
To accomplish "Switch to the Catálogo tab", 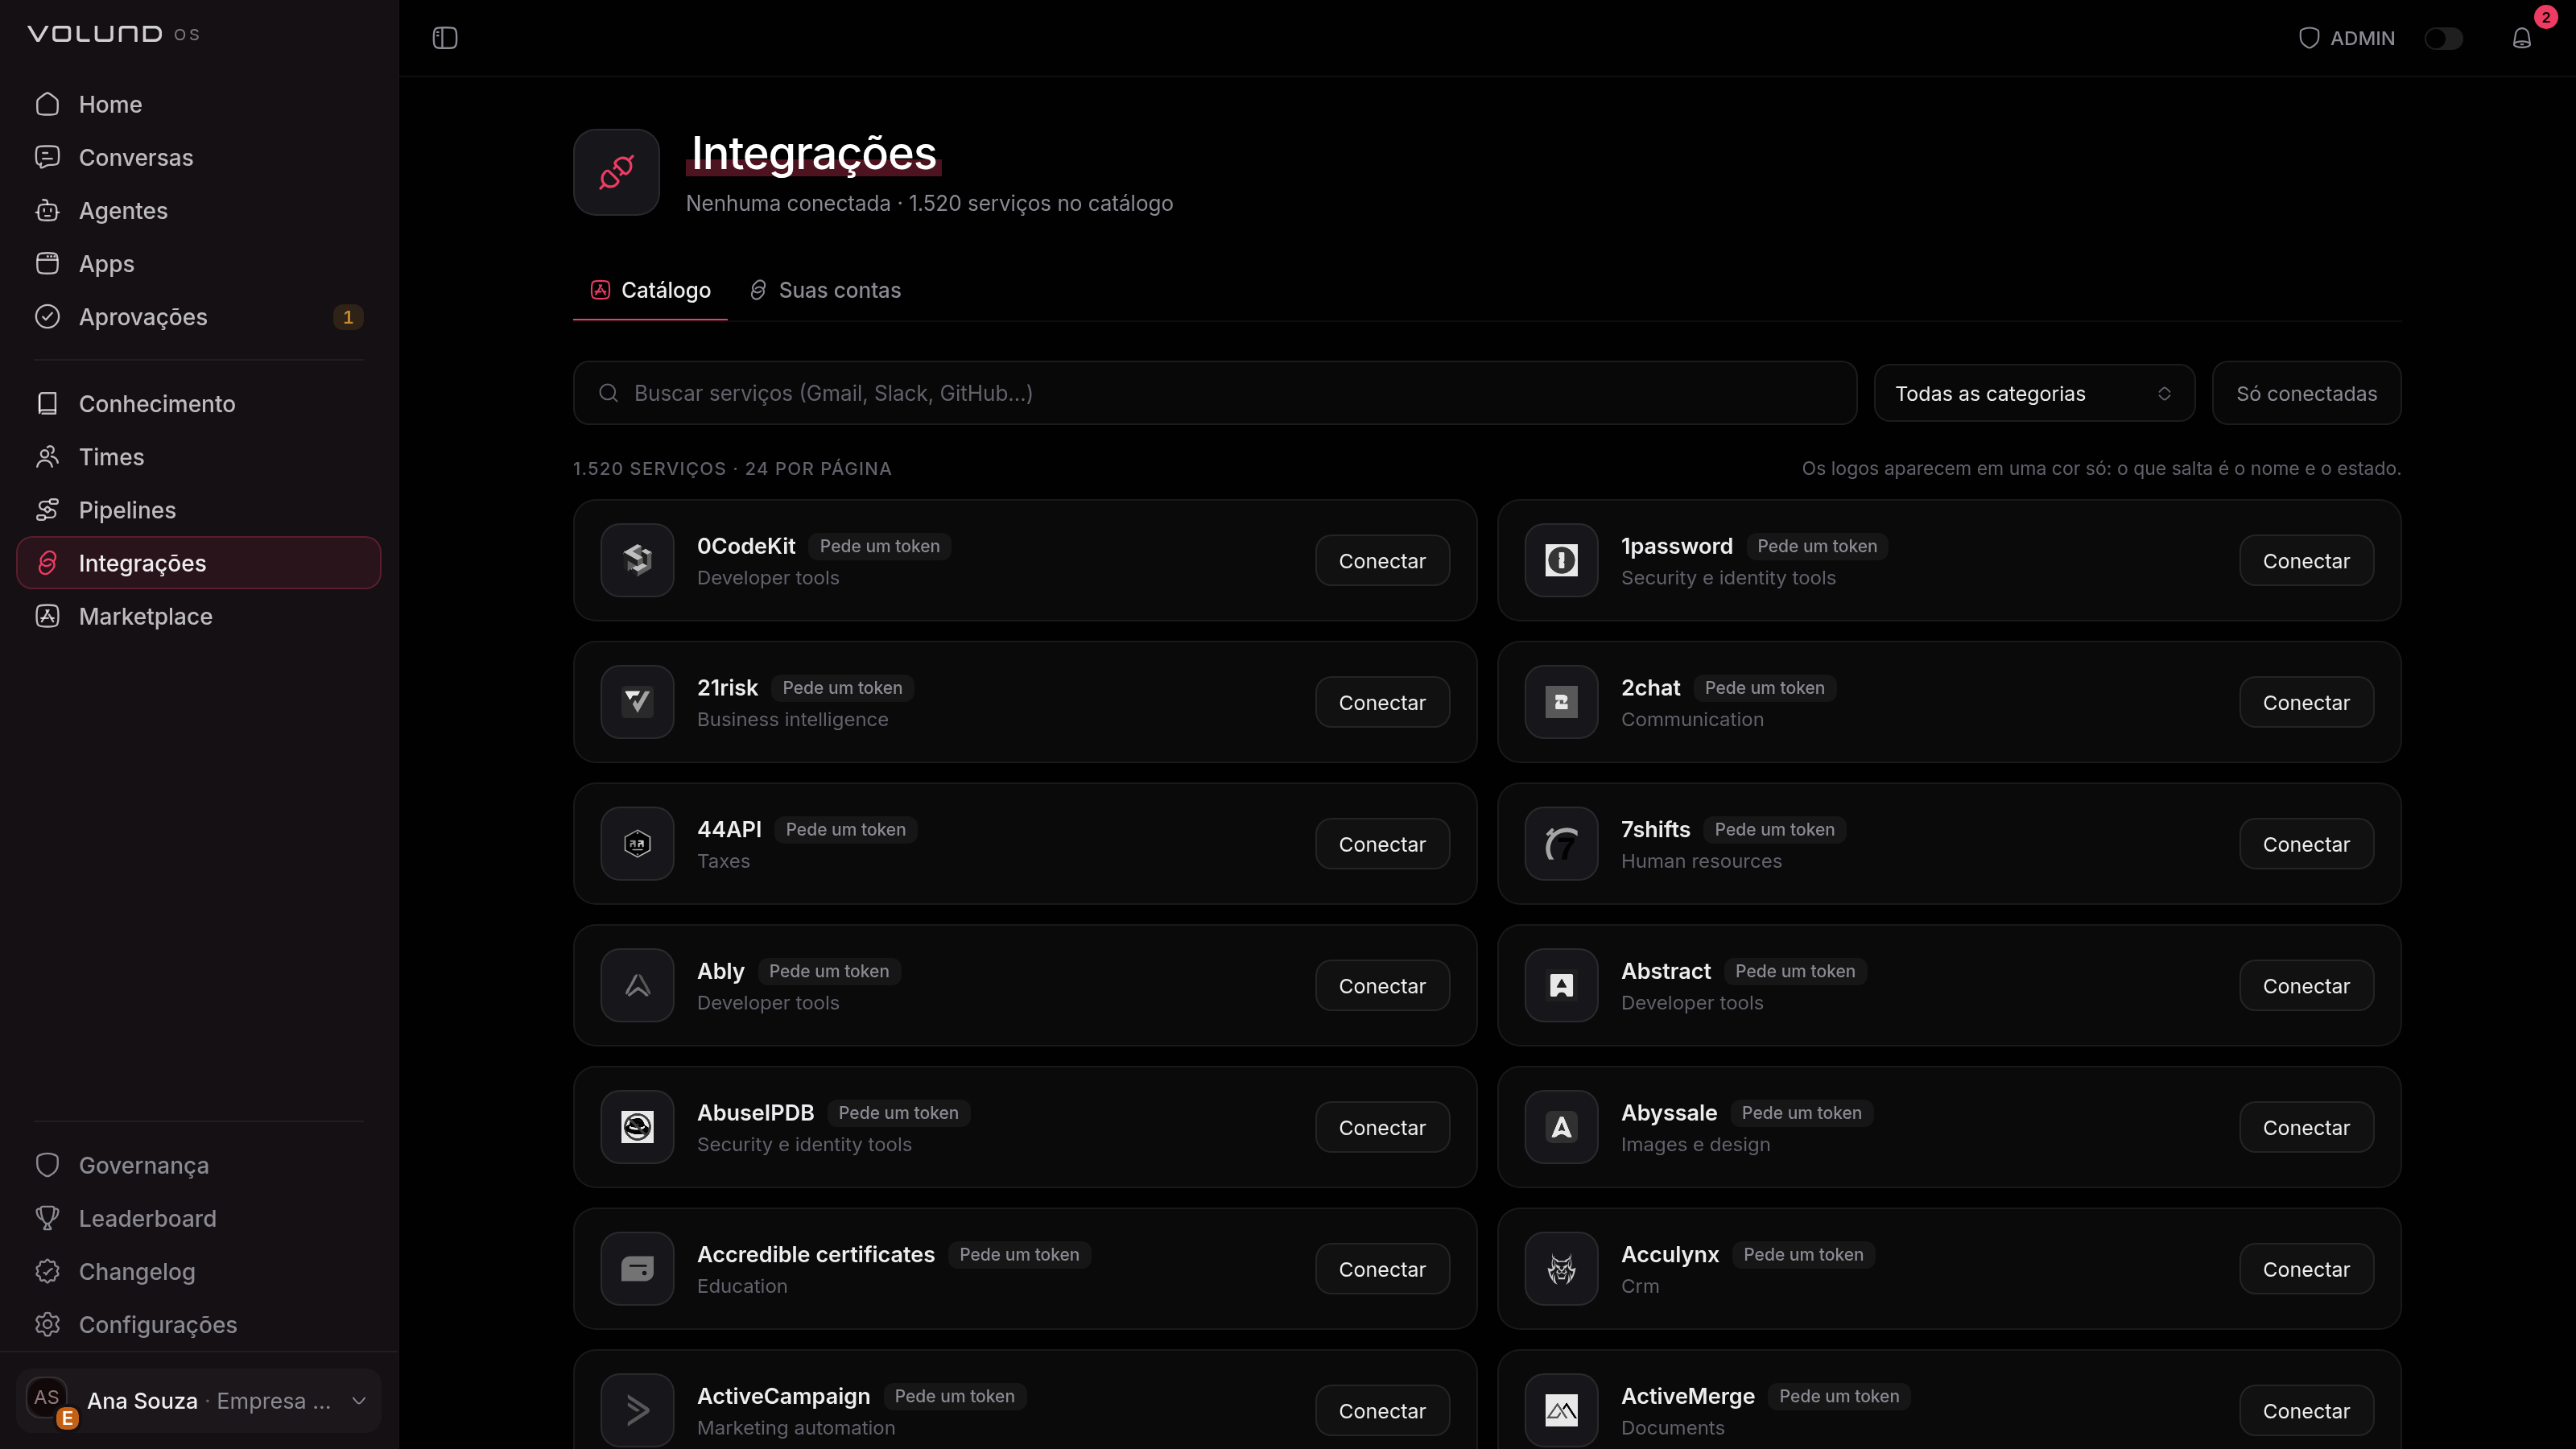I will [x=650, y=290].
